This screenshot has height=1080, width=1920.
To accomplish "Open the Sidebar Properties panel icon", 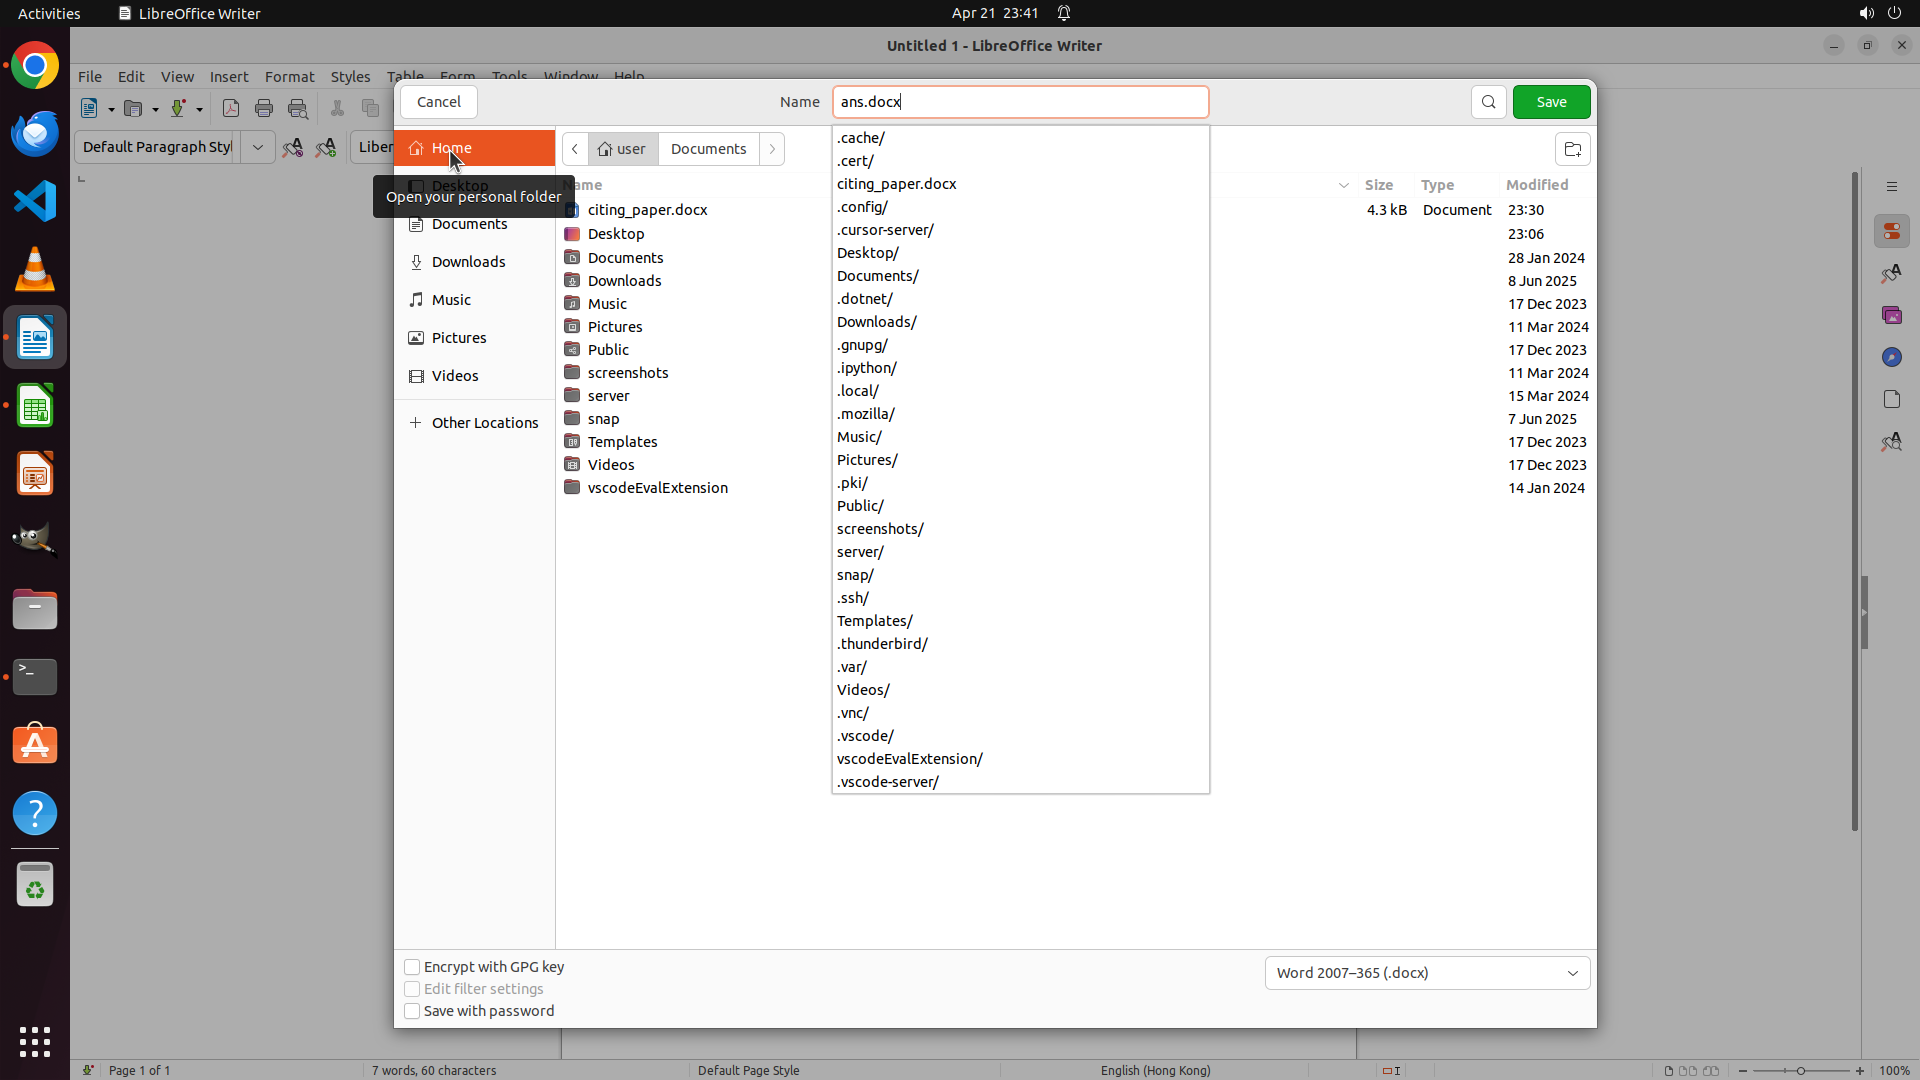I will [1891, 231].
